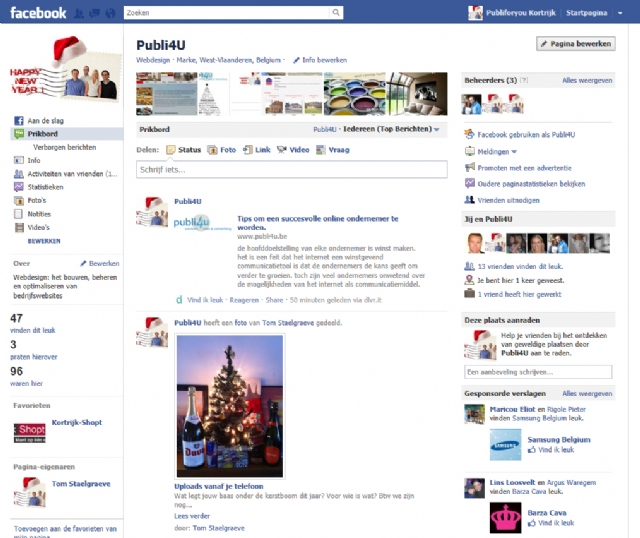Click Reageren on the first post
Viewport: 640px width, 538px height.
(244, 300)
